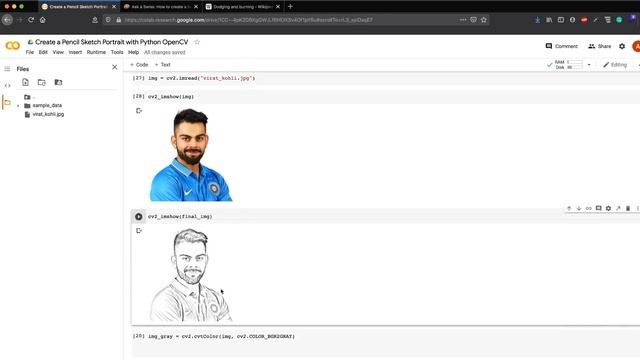Expand the sample_data folder arrow
The height and width of the screenshot is (360, 640).
[18, 106]
